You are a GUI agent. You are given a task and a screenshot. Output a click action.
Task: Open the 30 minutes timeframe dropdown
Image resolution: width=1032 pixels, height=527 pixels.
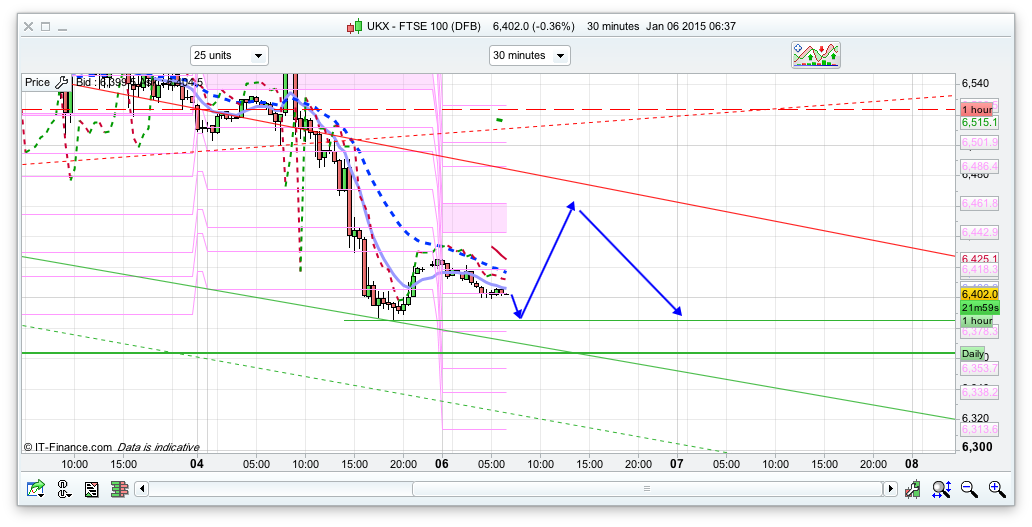click(x=529, y=55)
